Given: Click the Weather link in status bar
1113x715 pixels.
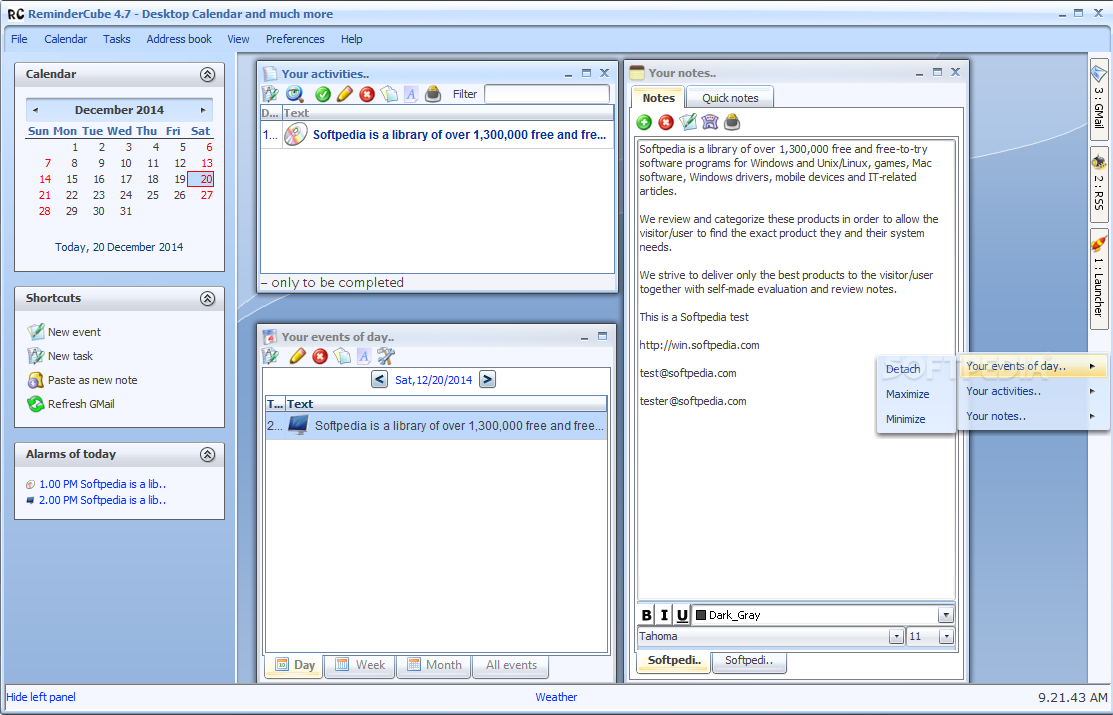Looking at the screenshot, I should 556,697.
